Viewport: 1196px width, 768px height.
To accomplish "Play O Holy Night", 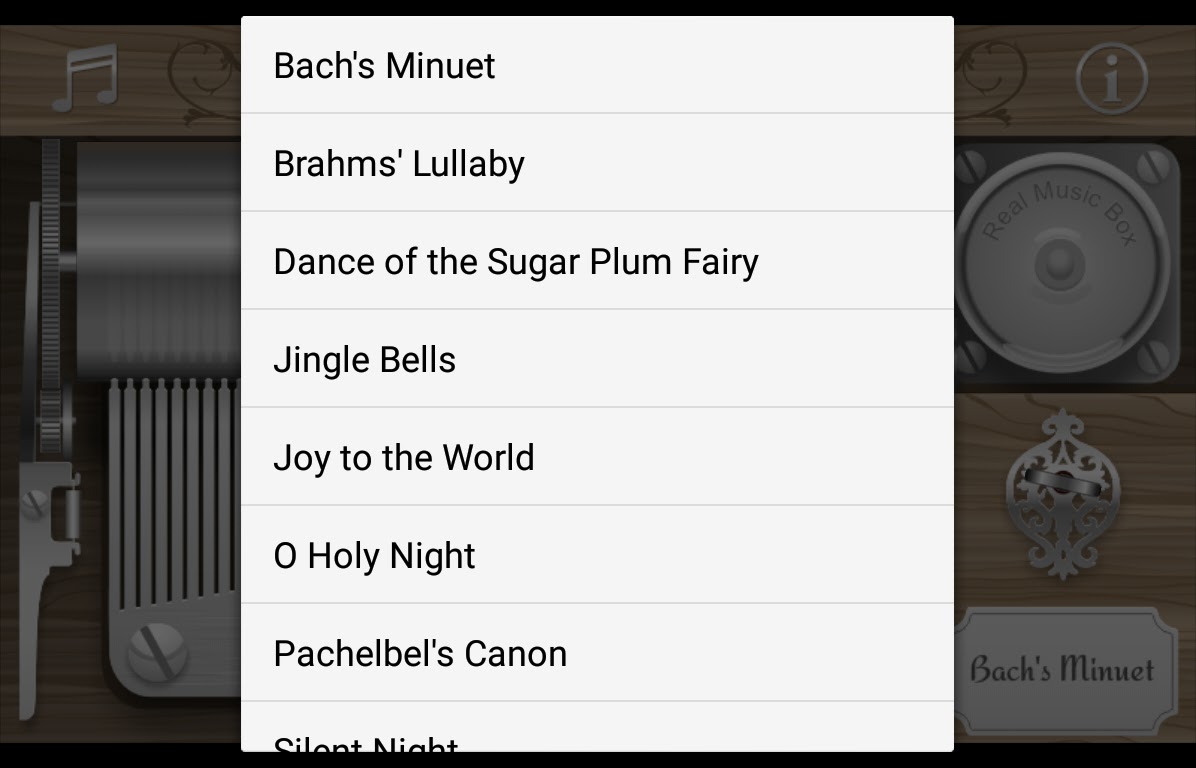I will 597,555.
